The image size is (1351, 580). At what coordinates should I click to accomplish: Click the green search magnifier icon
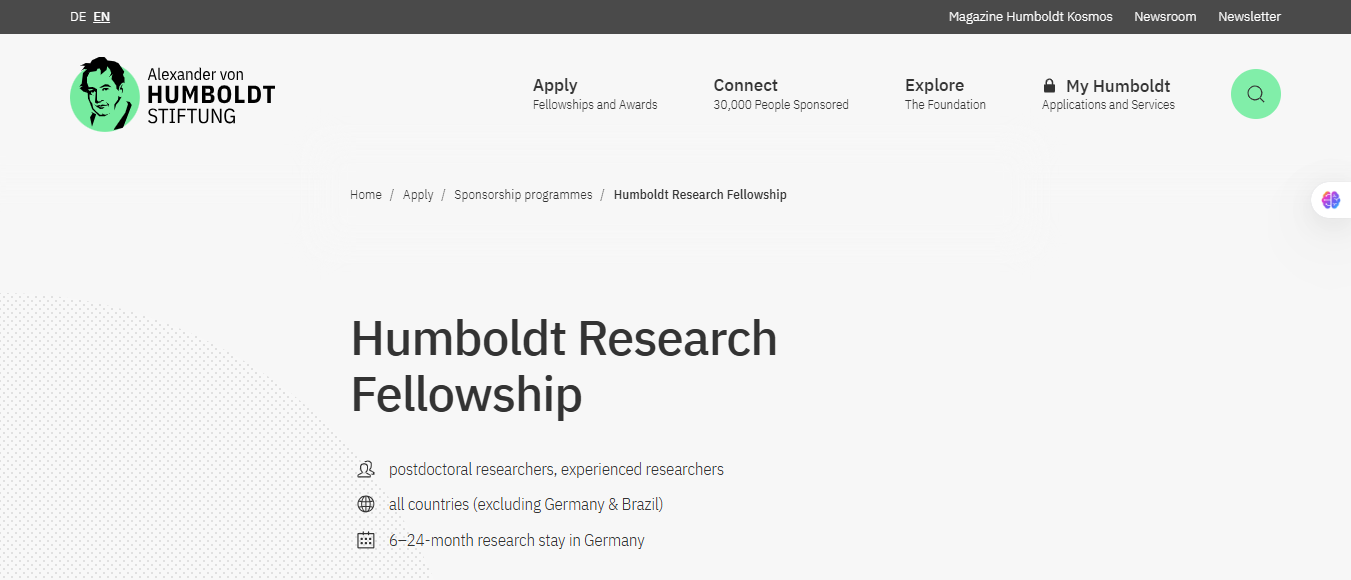(x=1255, y=94)
